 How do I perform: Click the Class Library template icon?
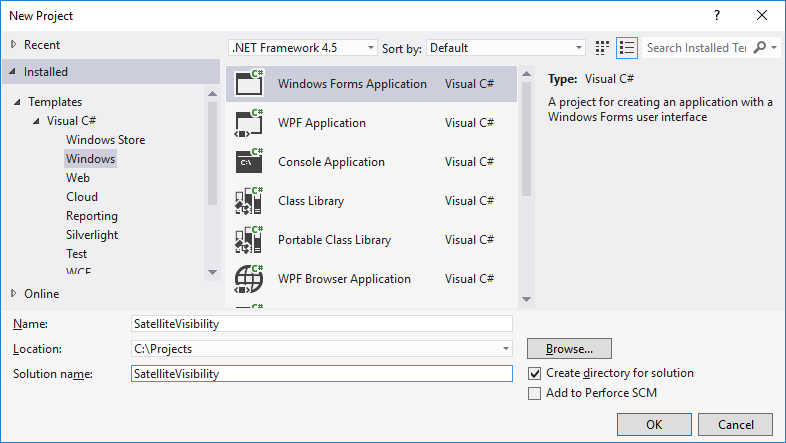click(248, 201)
